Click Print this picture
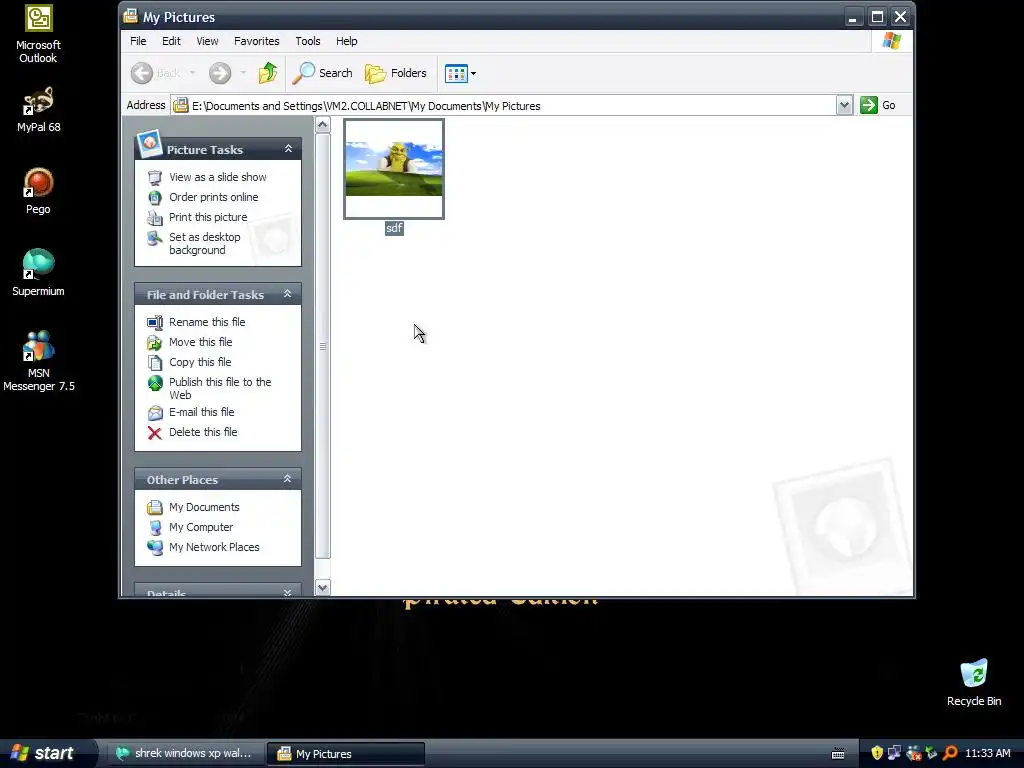 [x=208, y=217]
